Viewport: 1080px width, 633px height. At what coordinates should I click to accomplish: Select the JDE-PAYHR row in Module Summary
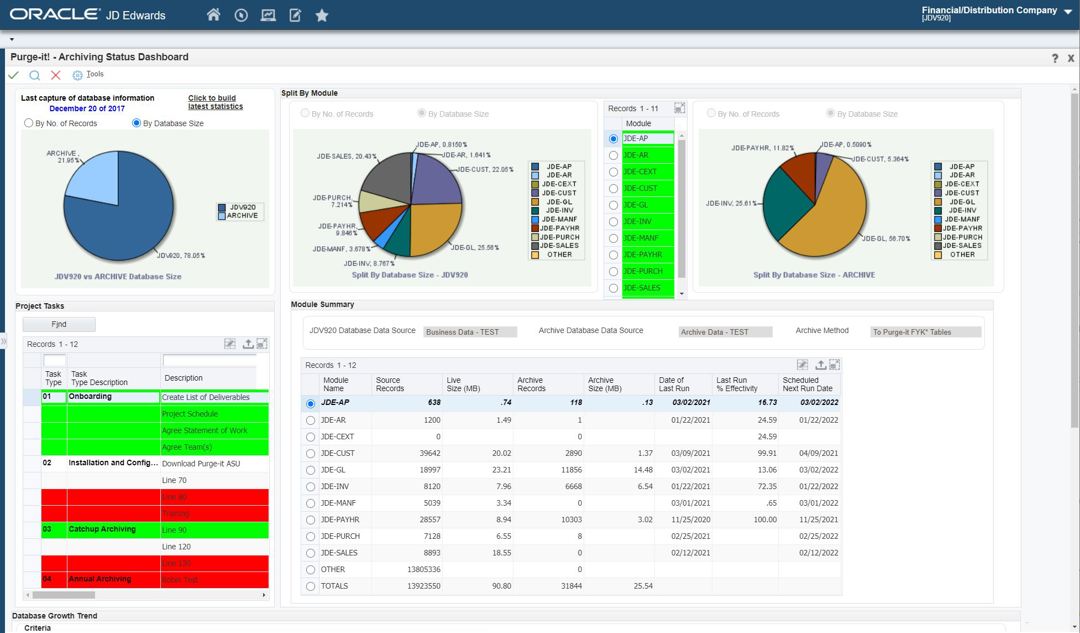(x=310, y=519)
